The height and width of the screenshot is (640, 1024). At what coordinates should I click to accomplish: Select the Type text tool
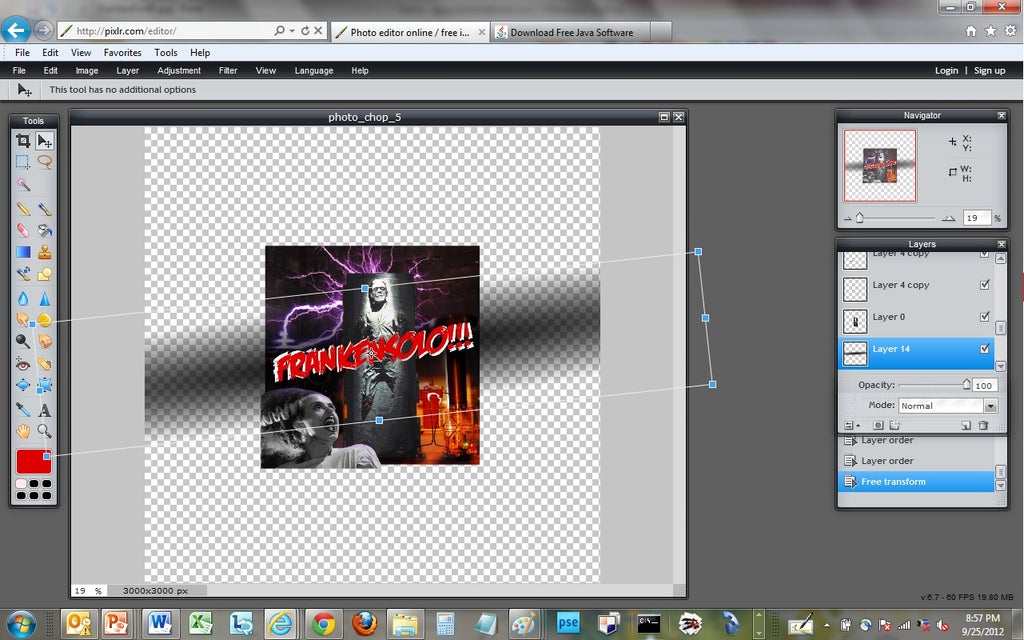coord(44,410)
